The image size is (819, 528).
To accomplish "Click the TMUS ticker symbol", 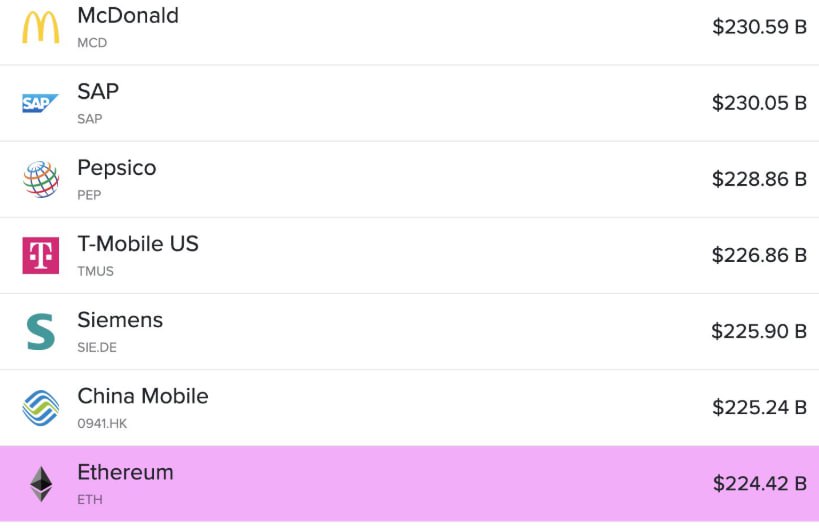I will coord(96,271).
